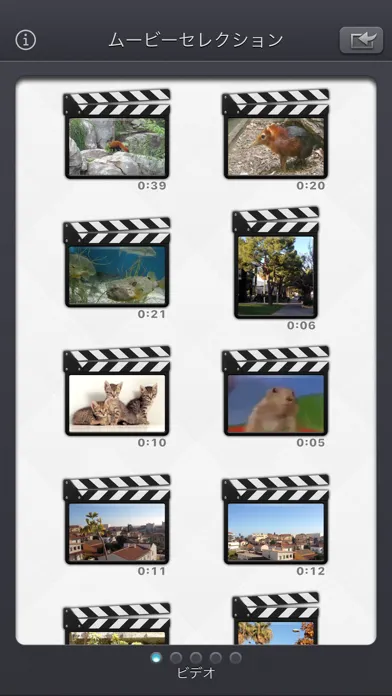Select the cityscape skyline clip 0:12

tap(276, 520)
